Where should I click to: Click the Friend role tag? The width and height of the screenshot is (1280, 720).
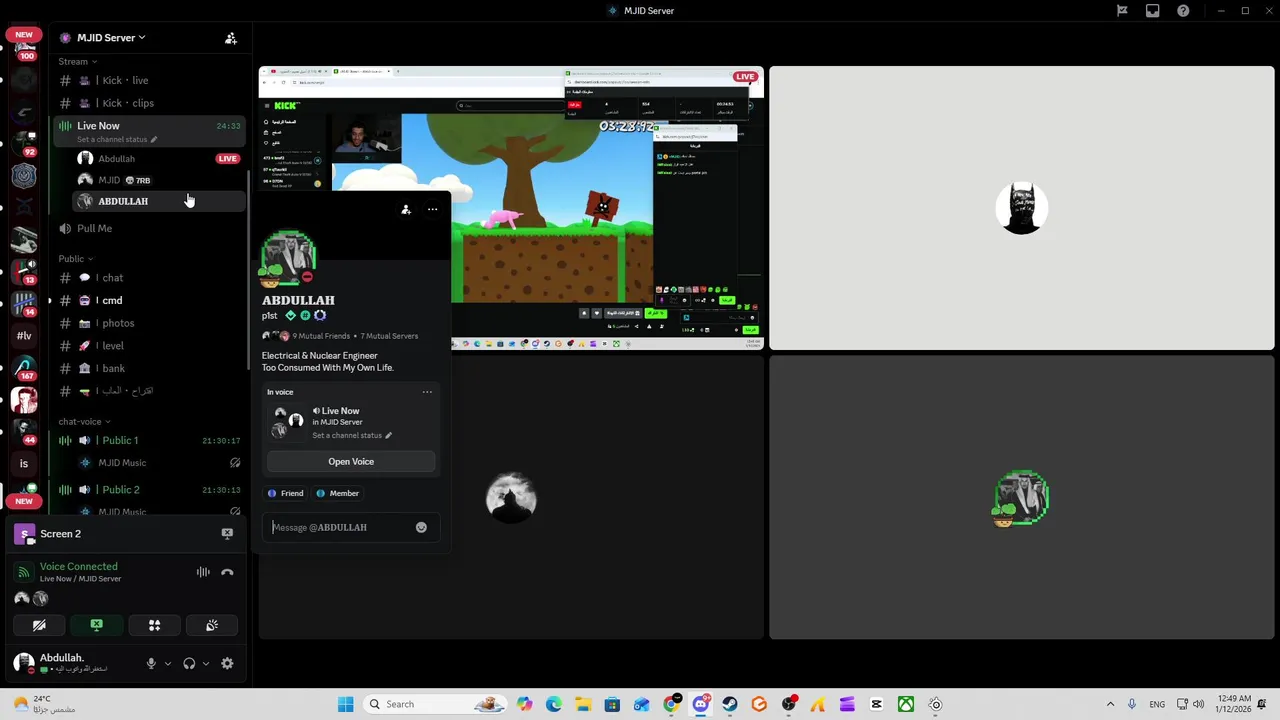286,493
